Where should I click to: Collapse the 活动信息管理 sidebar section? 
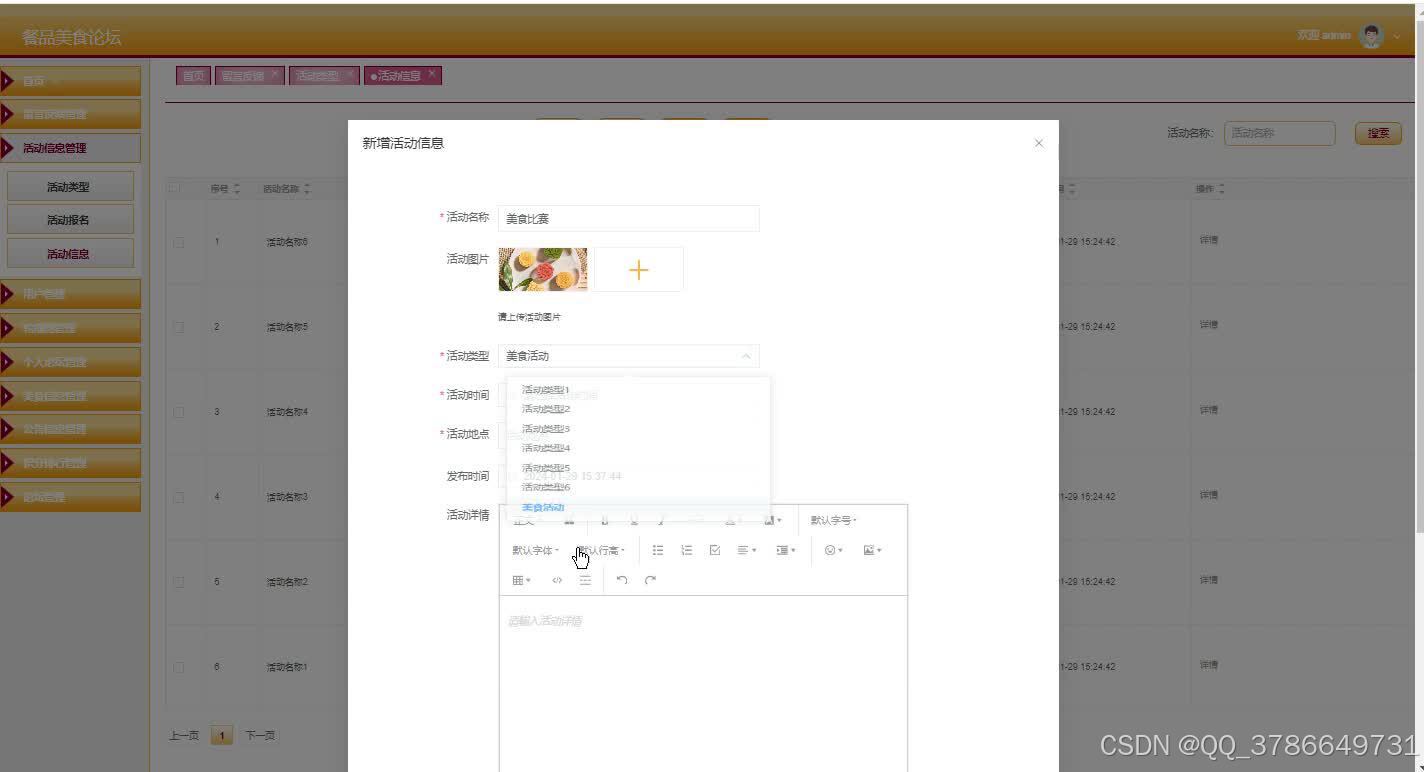70,148
